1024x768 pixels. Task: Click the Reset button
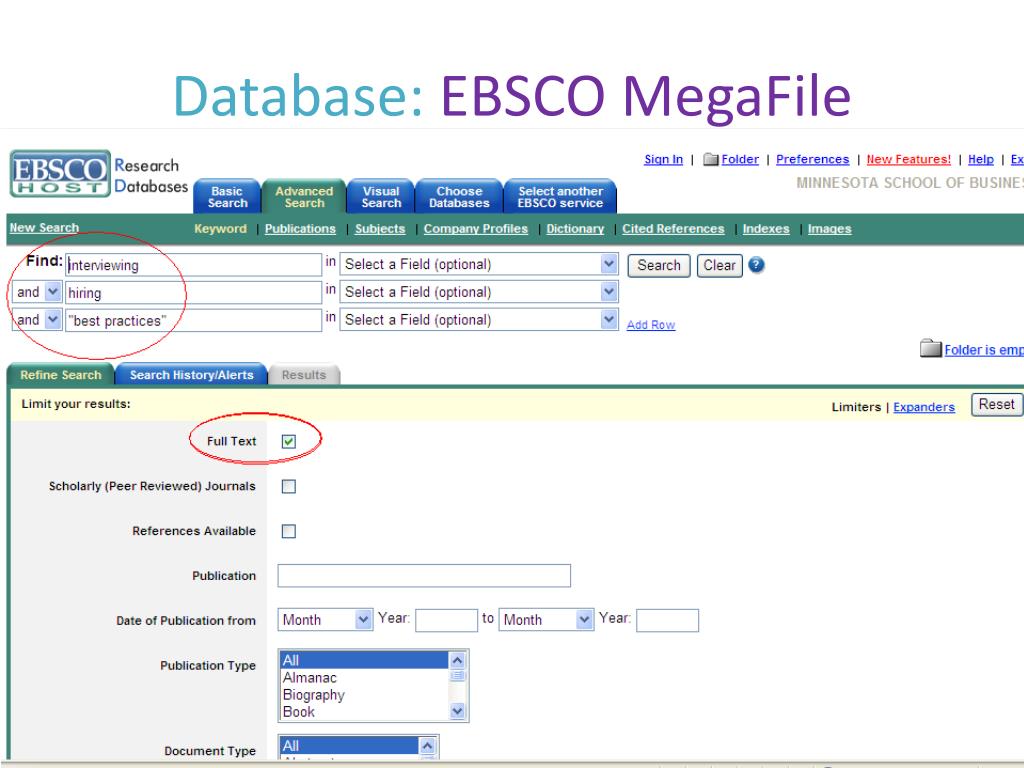pos(997,405)
